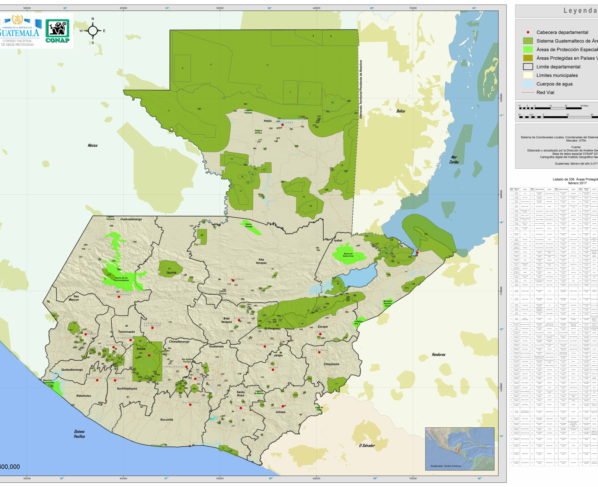Click the CONAP logo

(x=58, y=31)
